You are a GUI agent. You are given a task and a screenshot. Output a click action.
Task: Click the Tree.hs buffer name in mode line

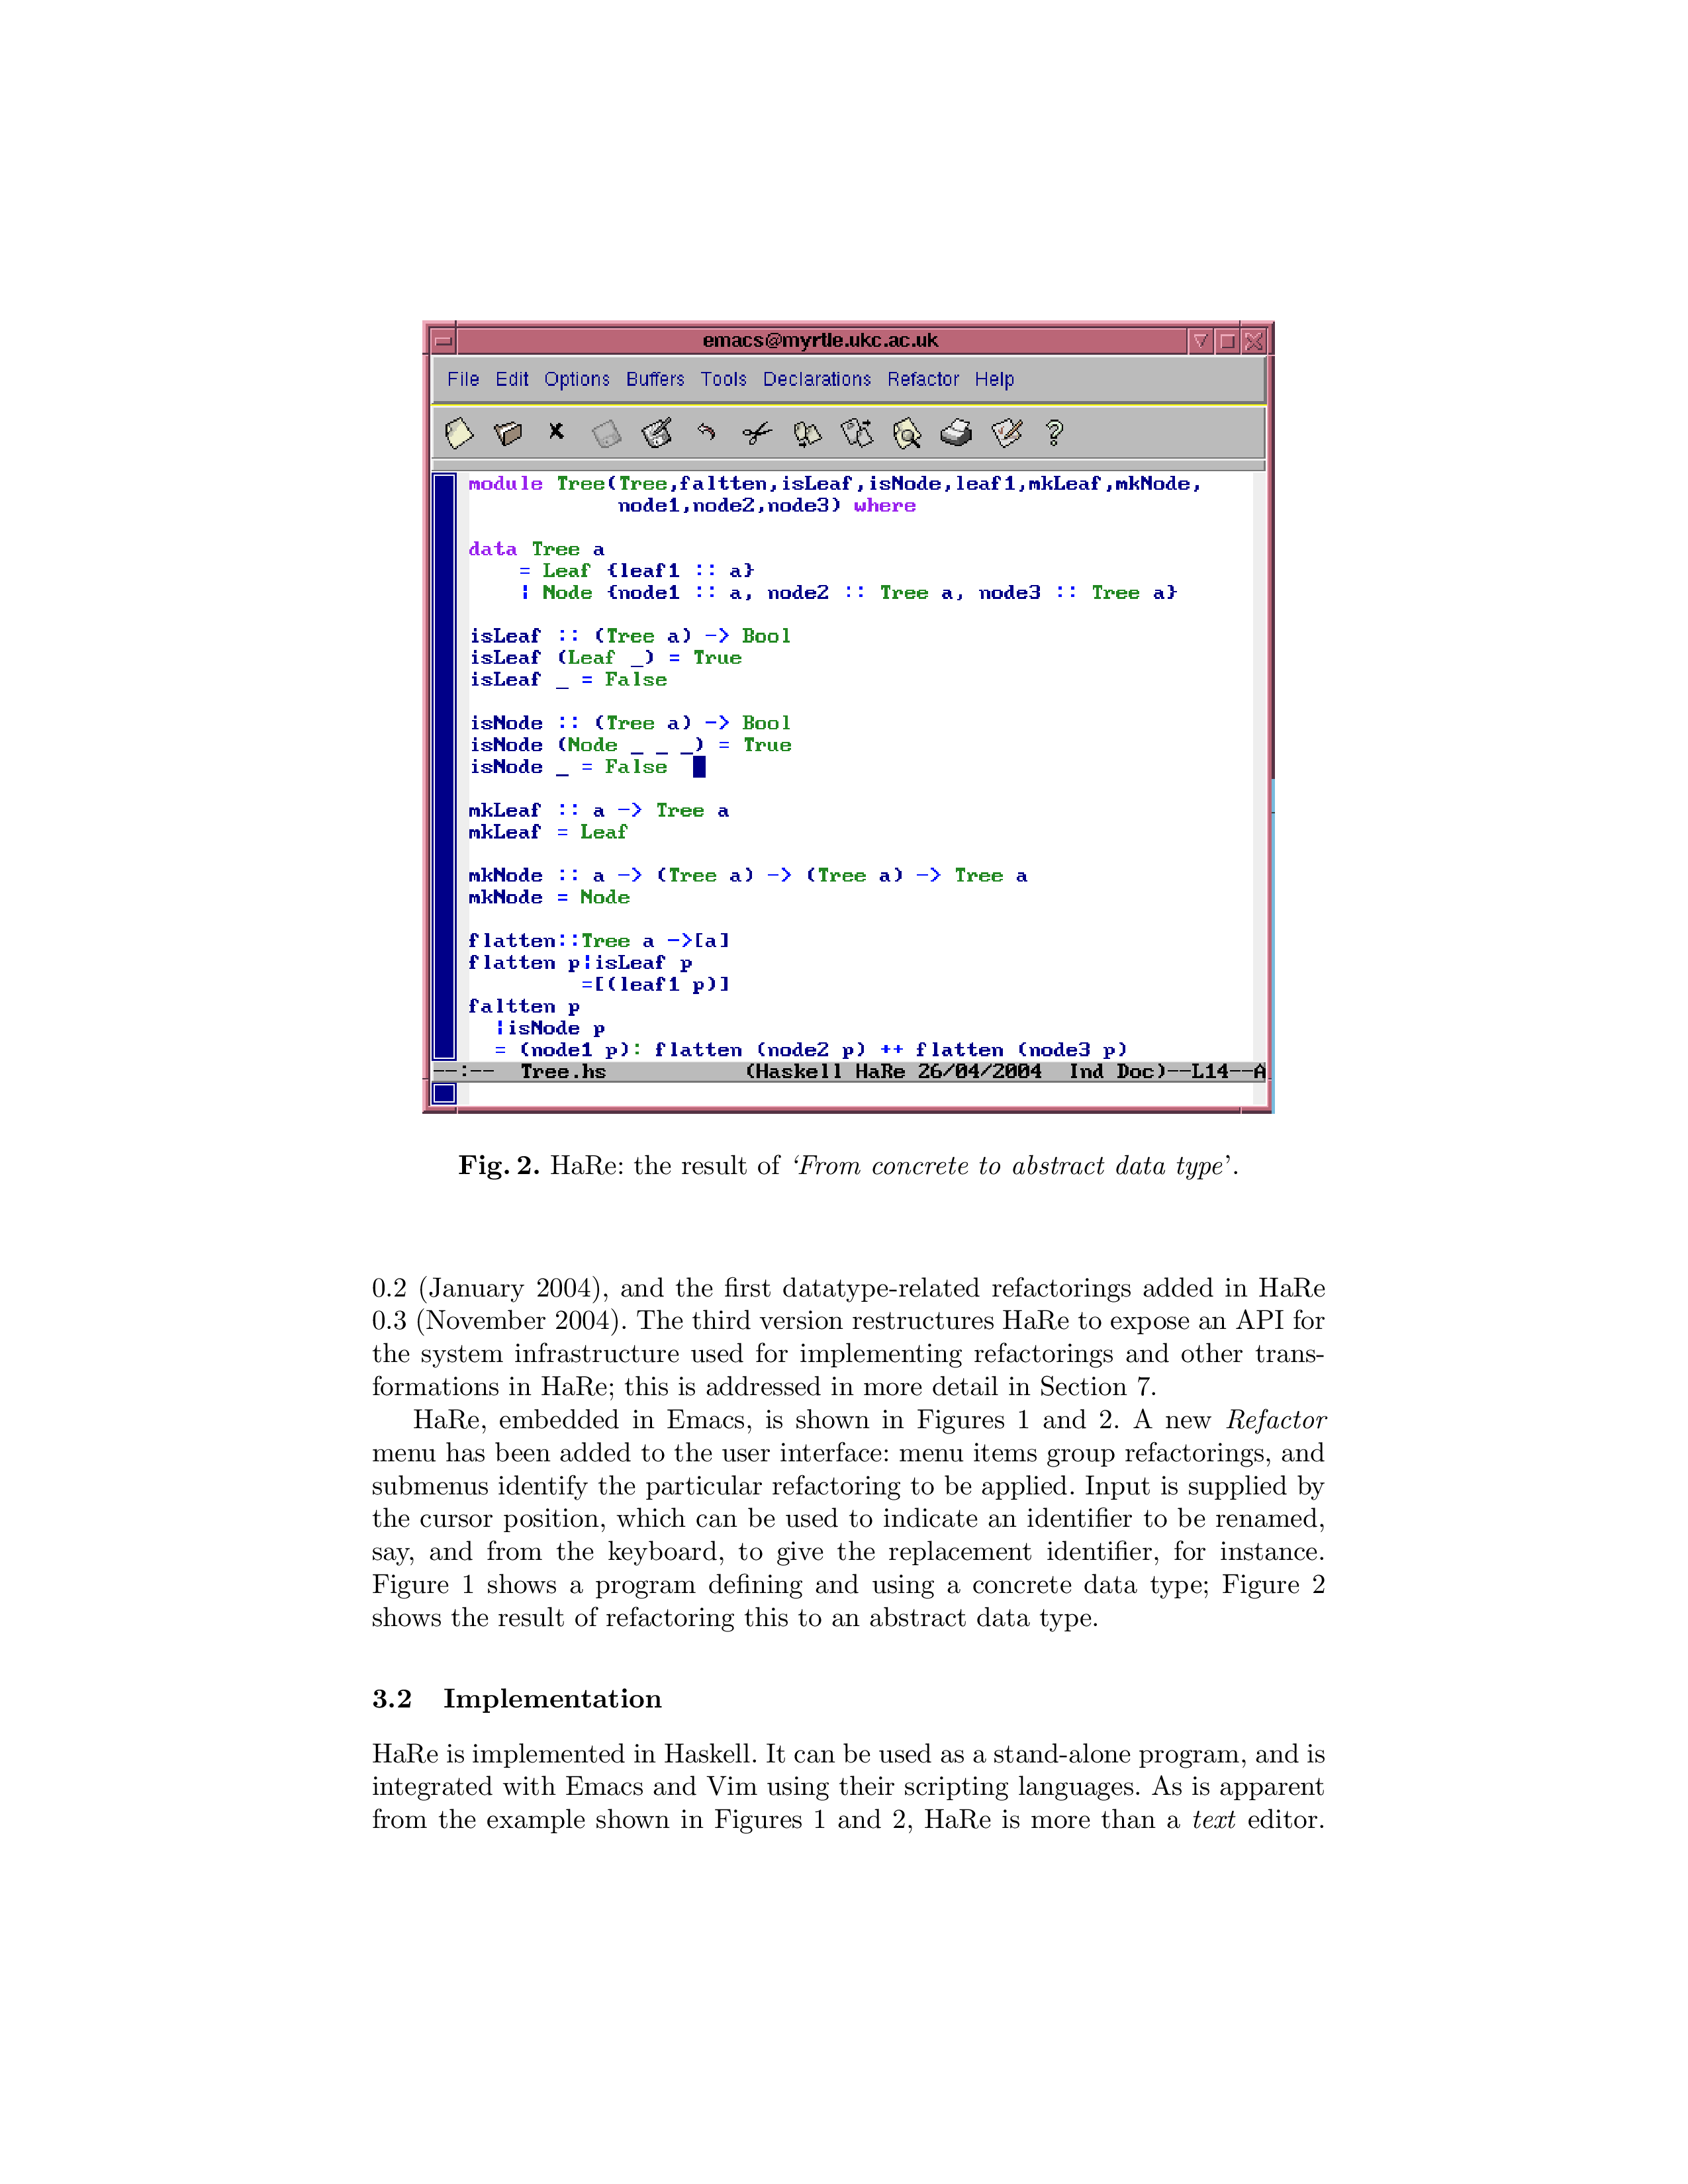(563, 1072)
